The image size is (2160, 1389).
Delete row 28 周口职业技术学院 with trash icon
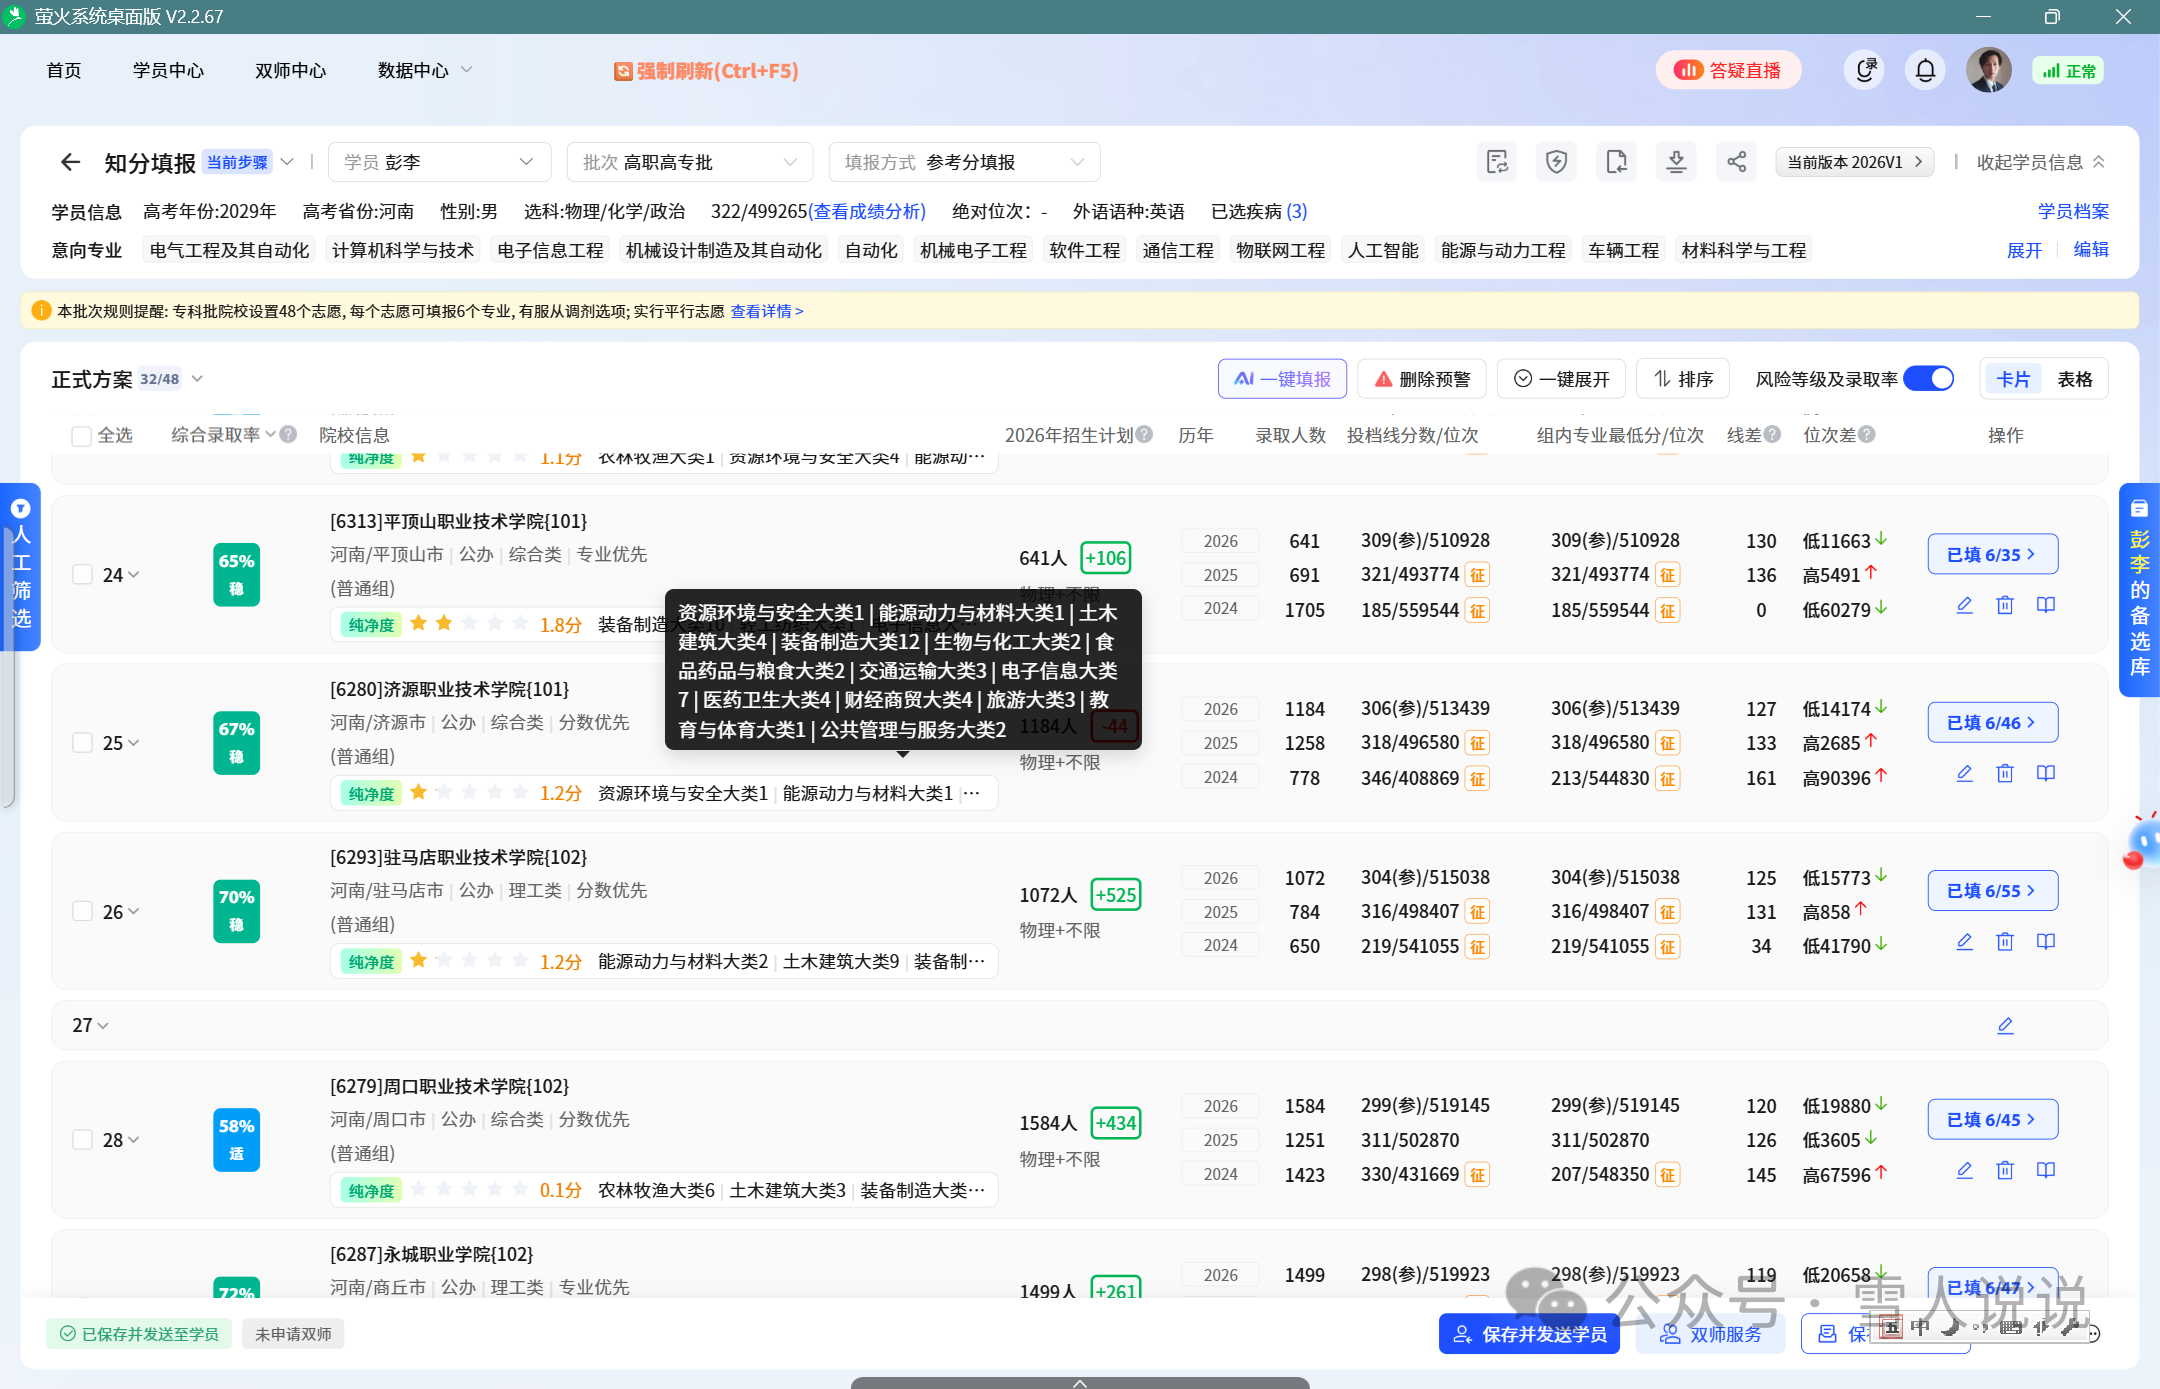2005,1170
